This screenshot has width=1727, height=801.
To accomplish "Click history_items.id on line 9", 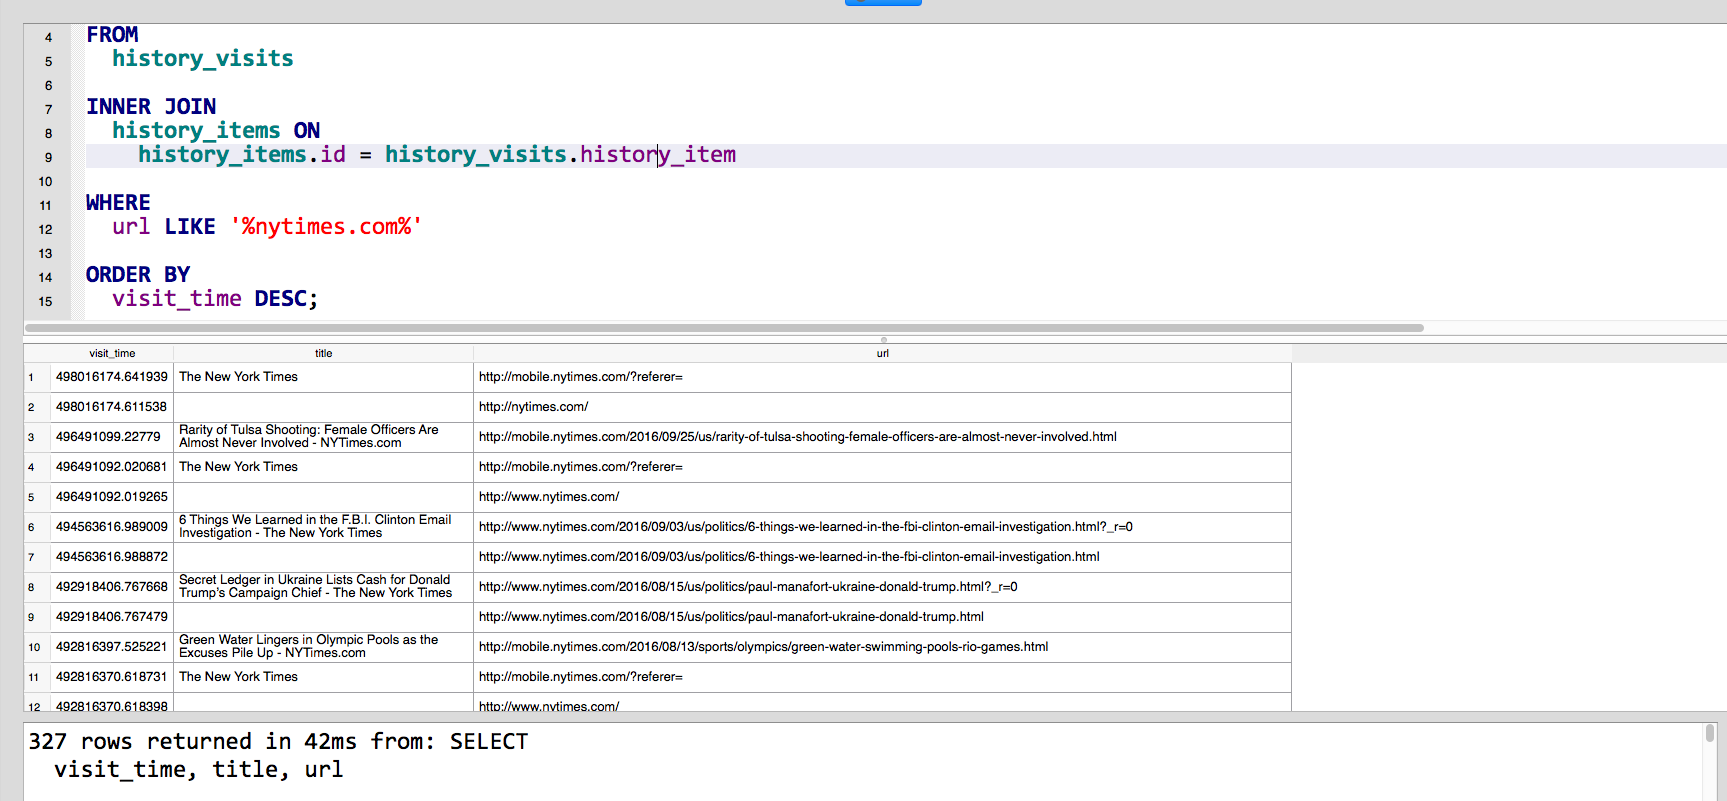I will pos(242,155).
